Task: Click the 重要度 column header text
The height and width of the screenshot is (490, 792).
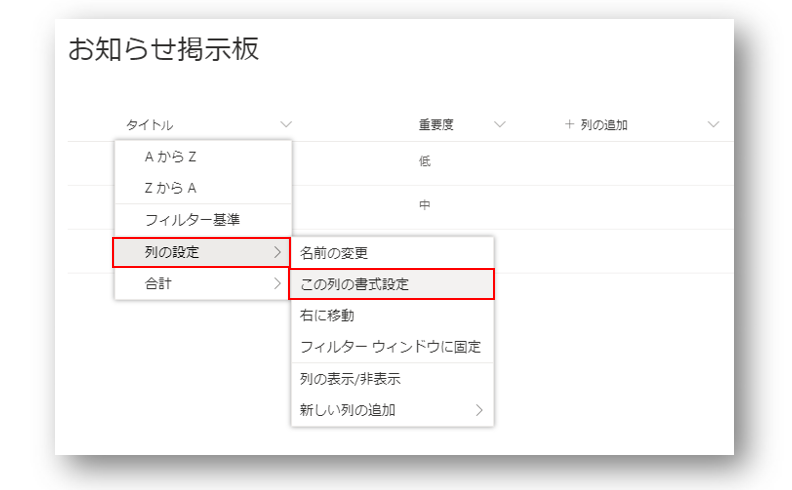Action: click(x=436, y=125)
